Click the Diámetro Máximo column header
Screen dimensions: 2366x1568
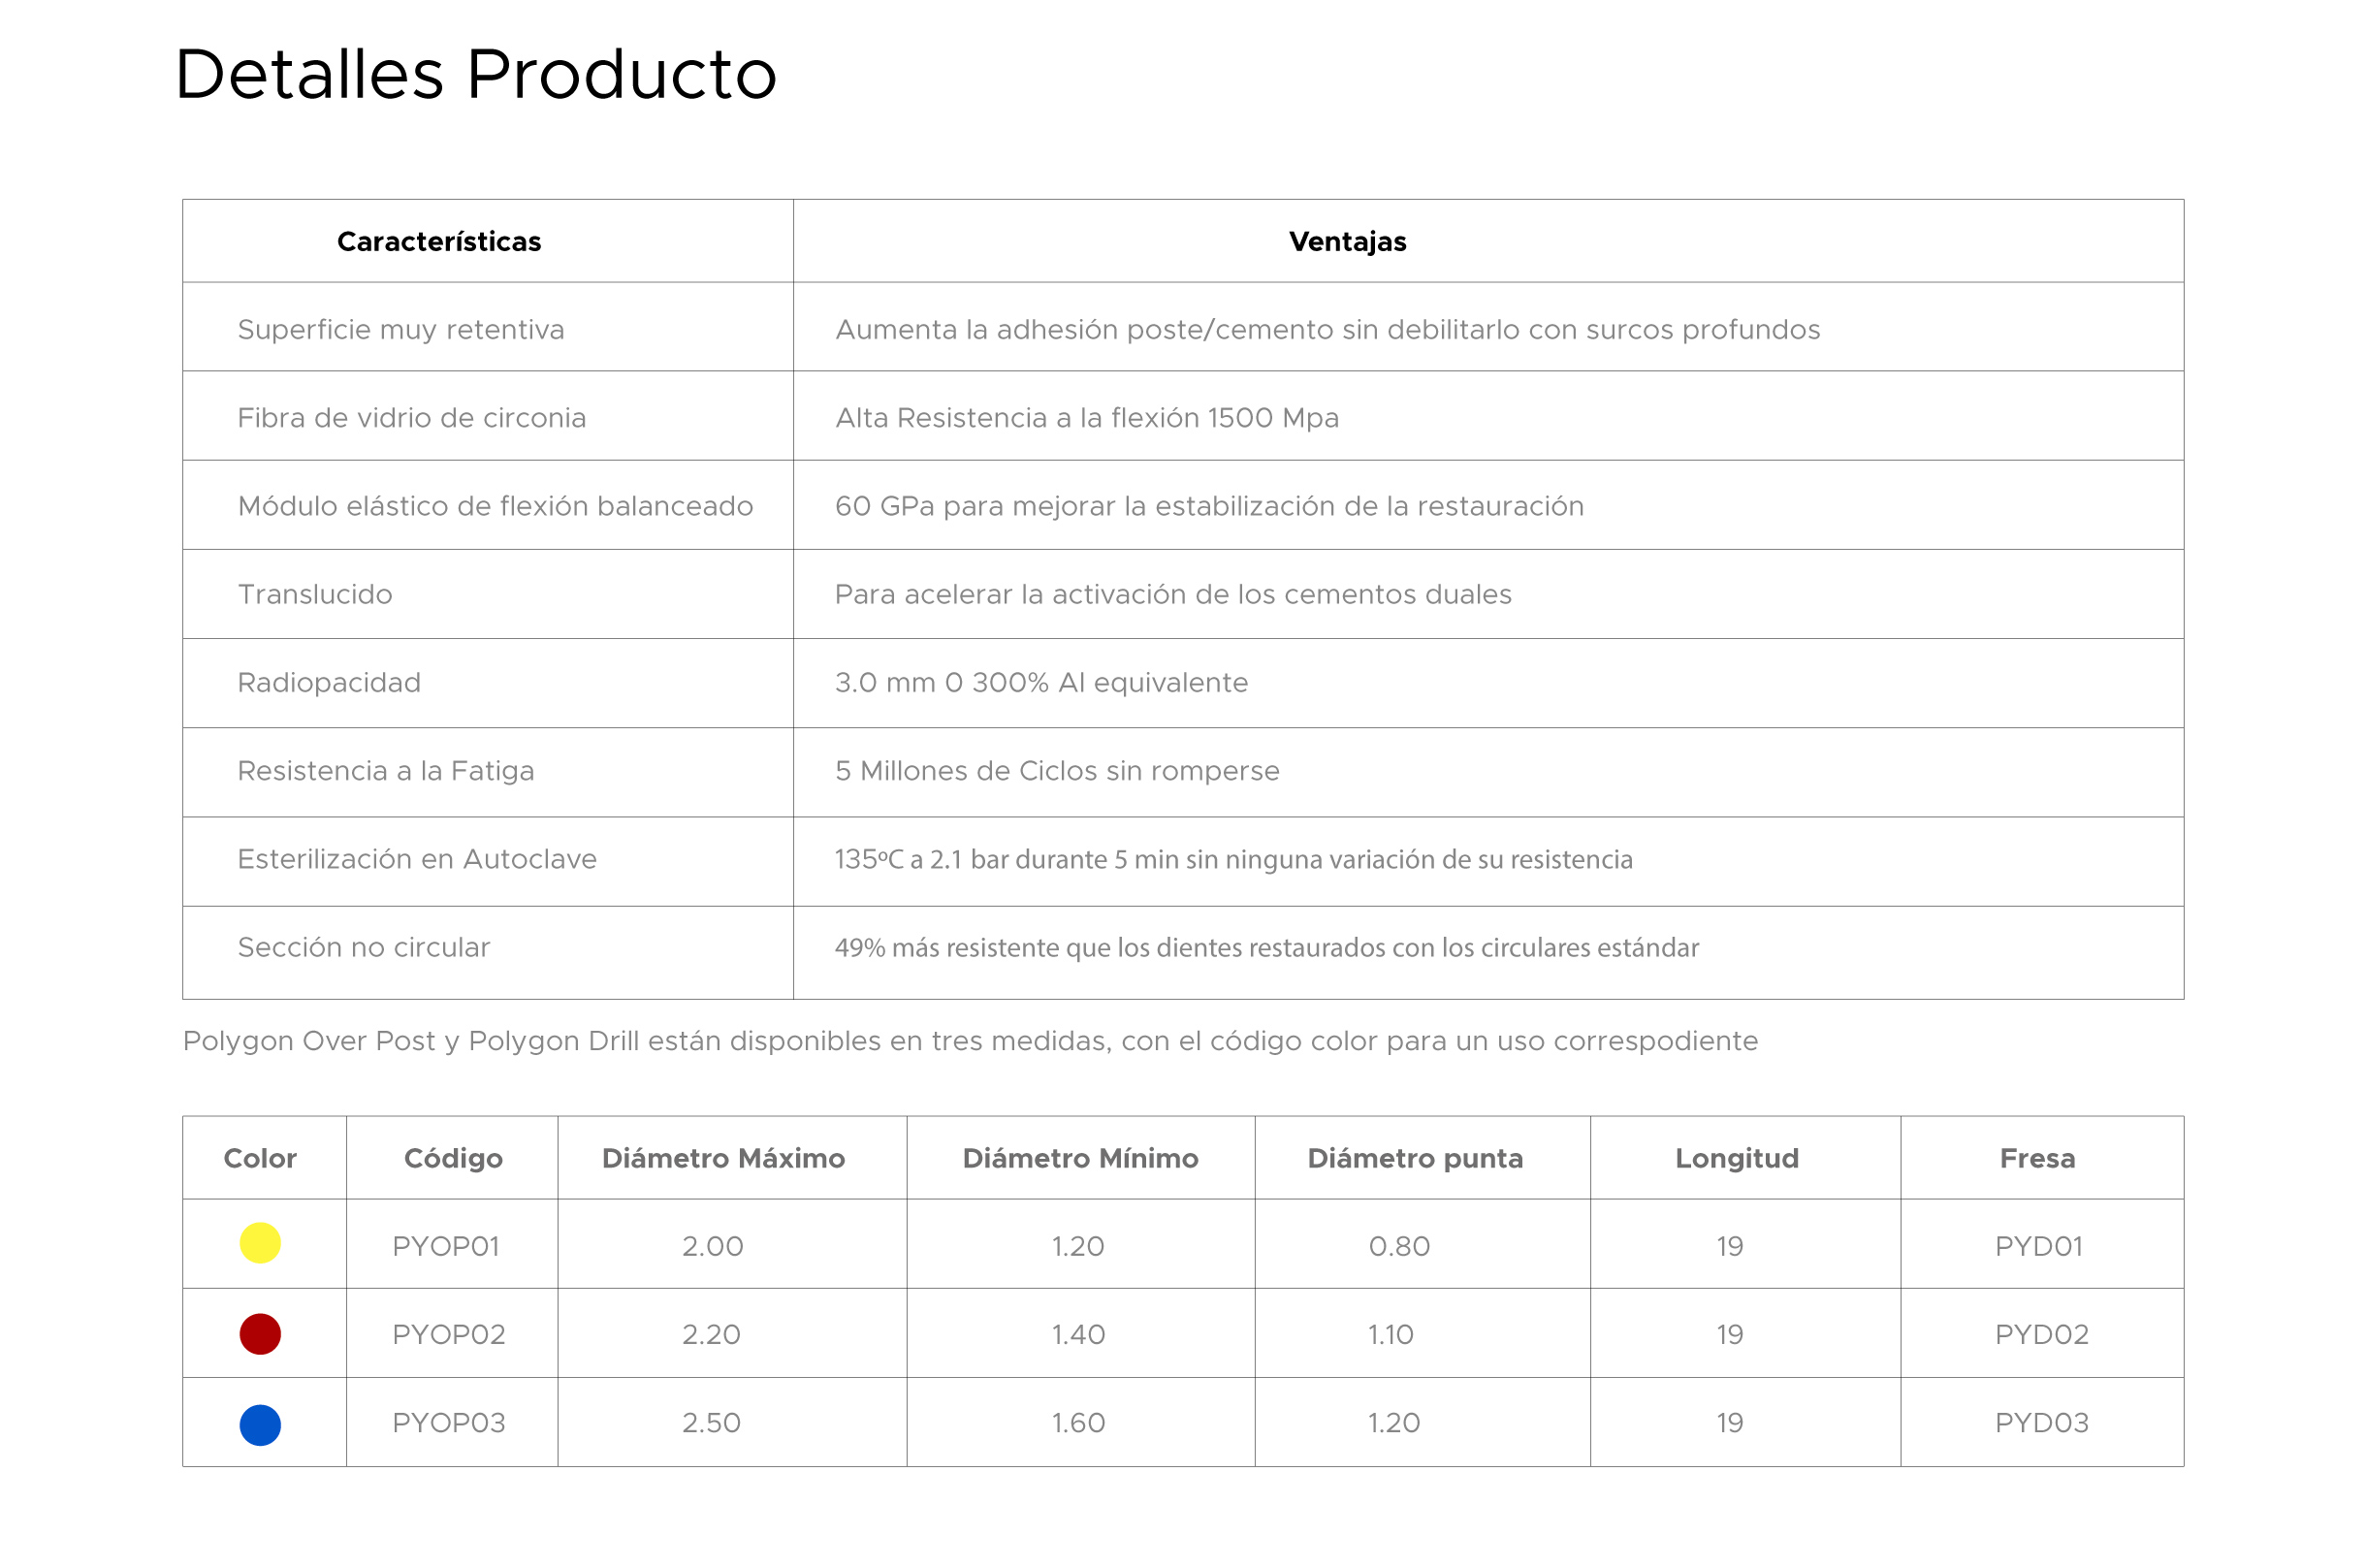click(x=723, y=1158)
